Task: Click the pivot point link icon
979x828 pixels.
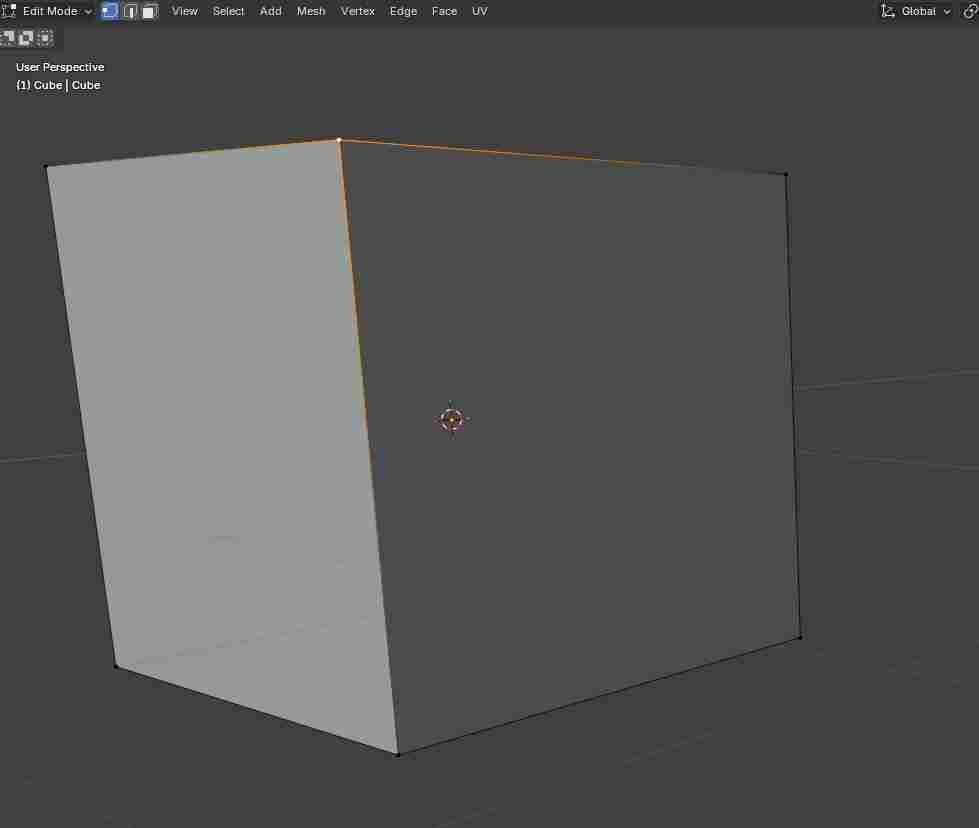Action: tap(970, 11)
